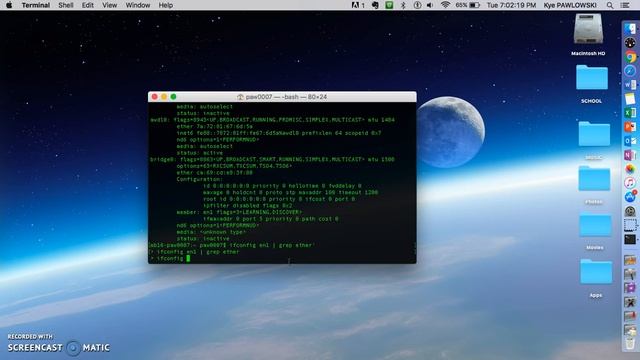This screenshot has width=640, height=360.
Task: Launch Safari from the dock
Action: pyautogui.click(x=630, y=71)
